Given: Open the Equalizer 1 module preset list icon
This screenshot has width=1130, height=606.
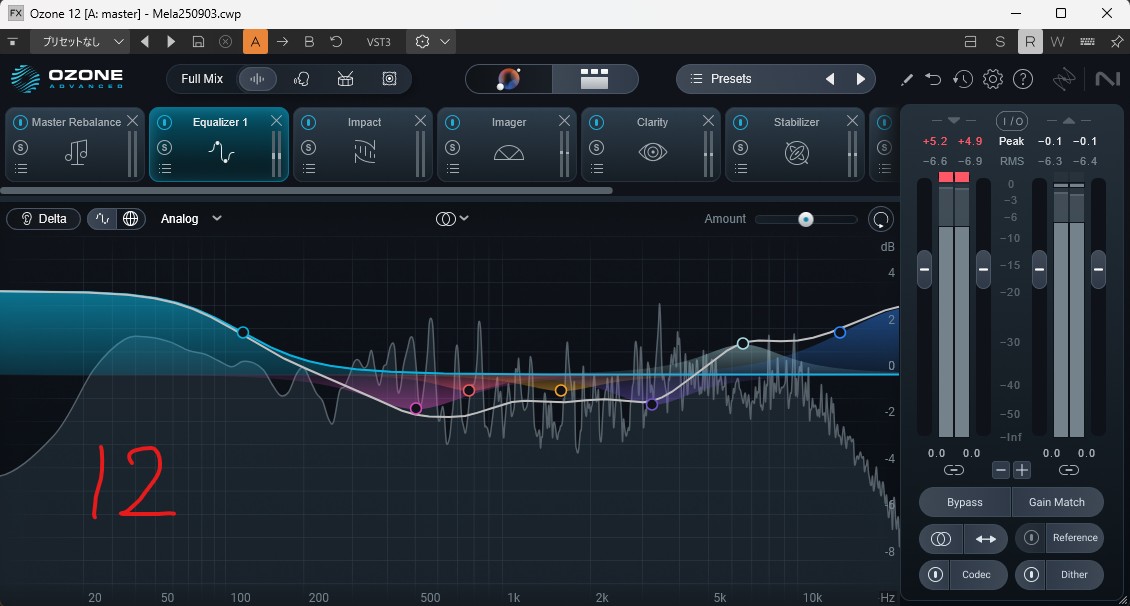Looking at the screenshot, I should (x=165, y=169).
